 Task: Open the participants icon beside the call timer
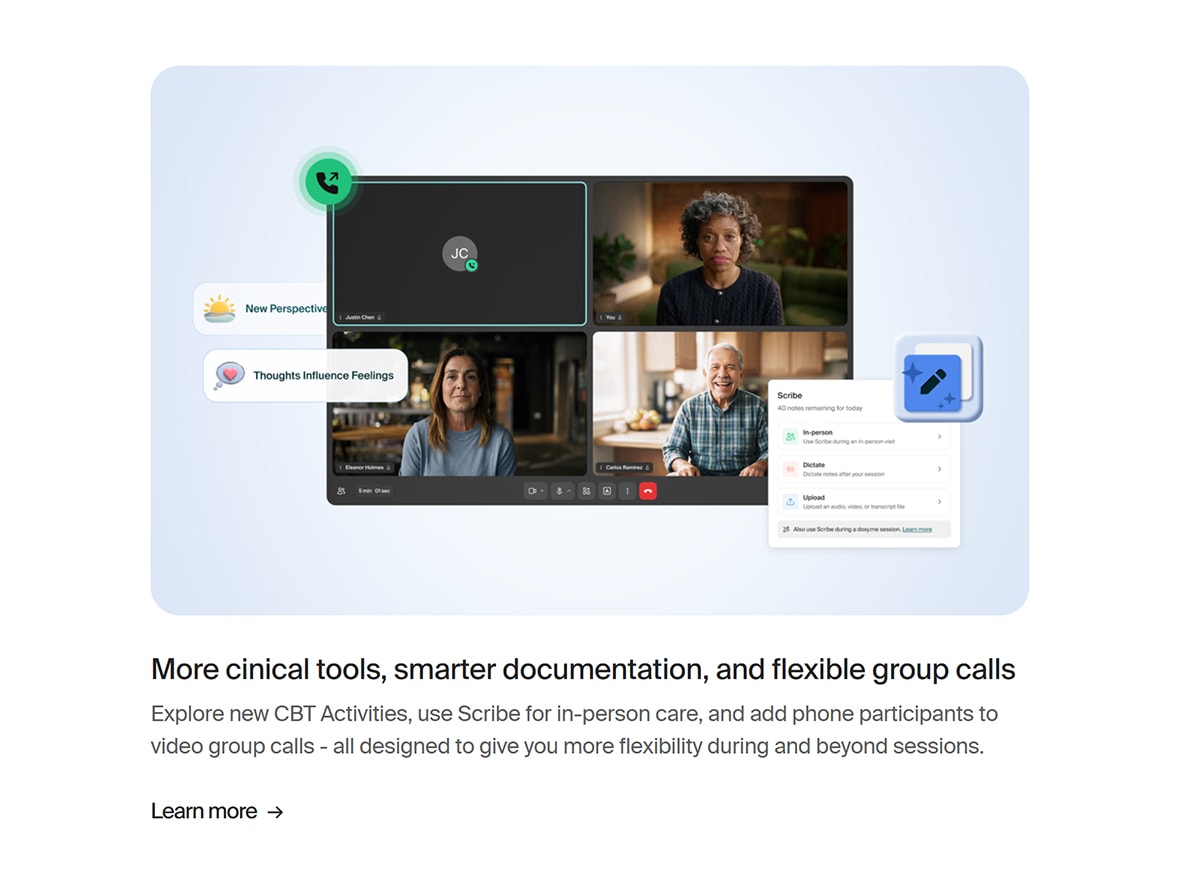click(341, 491)
